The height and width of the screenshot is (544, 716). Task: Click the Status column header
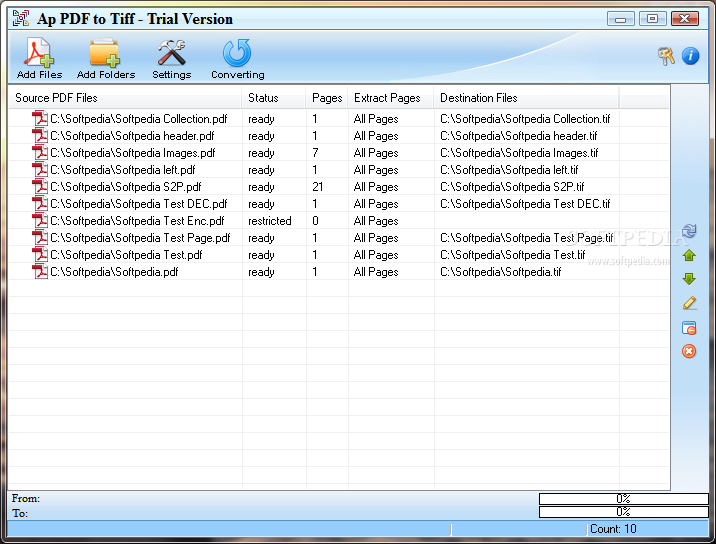point(274,98)
